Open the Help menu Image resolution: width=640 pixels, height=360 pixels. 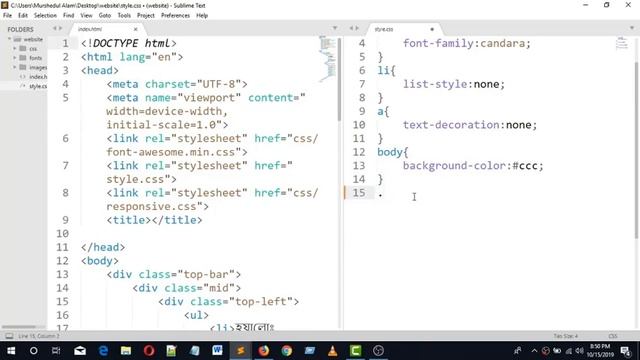tap(202, 16)
